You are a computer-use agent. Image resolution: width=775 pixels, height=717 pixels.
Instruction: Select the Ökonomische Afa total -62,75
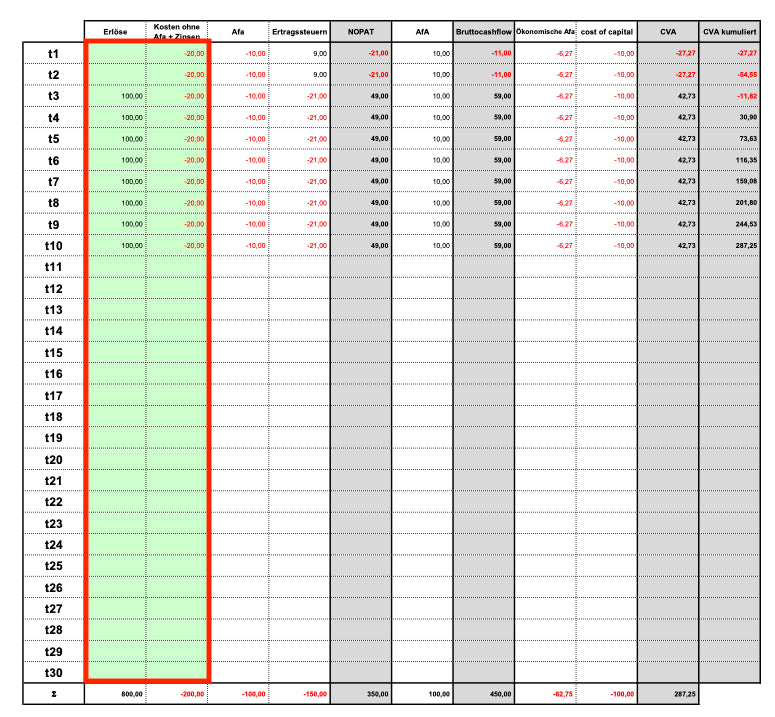click(562, 694)
